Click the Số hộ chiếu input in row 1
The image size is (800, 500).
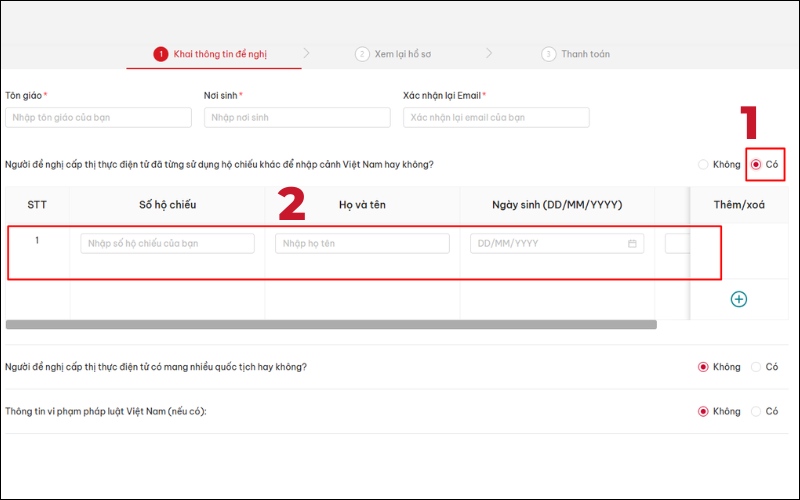tap(167, 243)
